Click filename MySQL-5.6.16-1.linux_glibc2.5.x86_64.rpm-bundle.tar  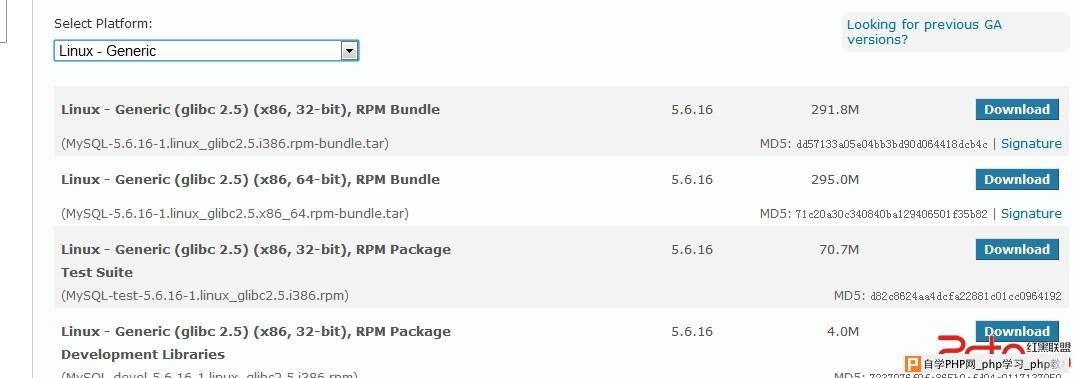click(234, 214)
